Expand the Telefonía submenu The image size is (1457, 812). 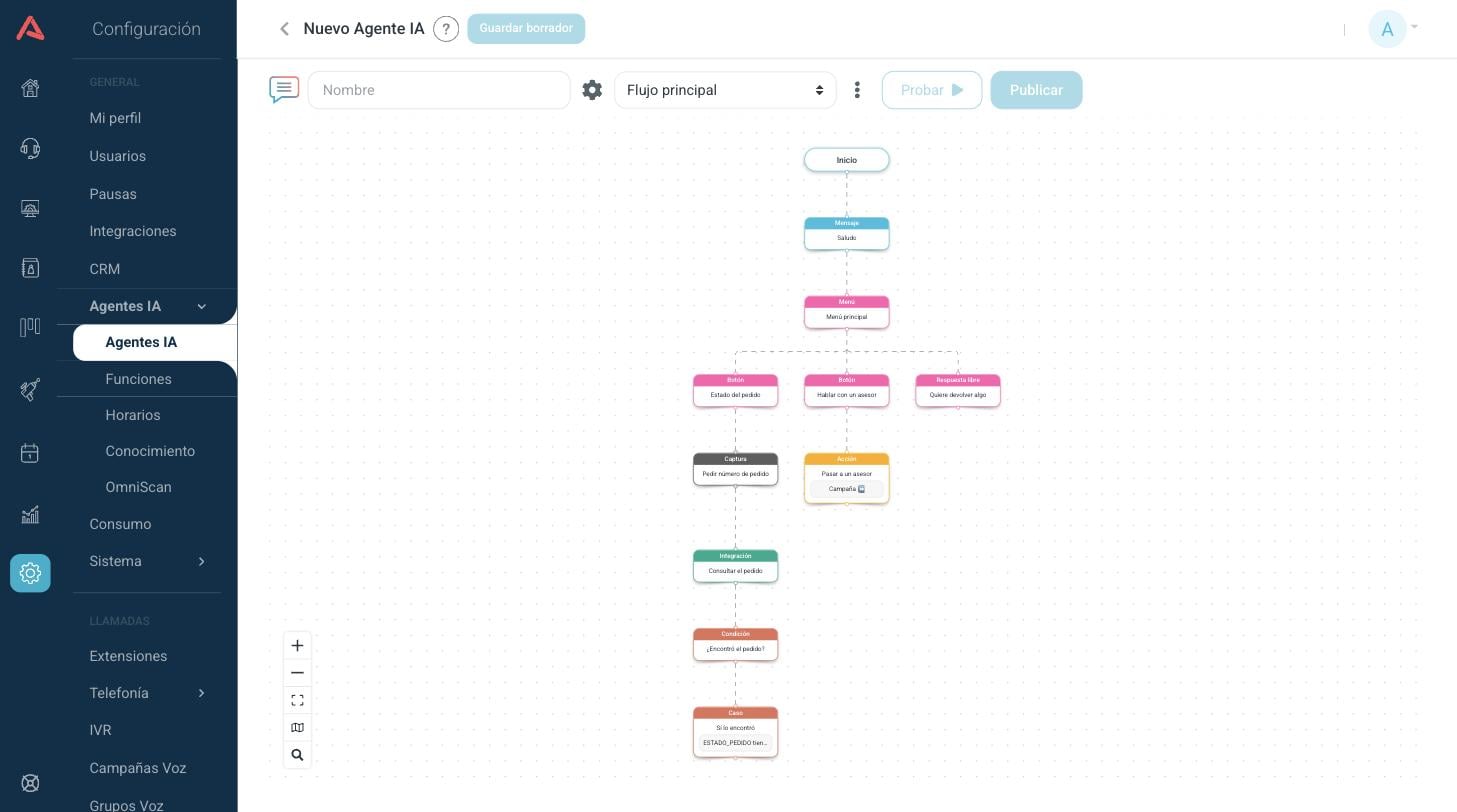click(201, 693)
